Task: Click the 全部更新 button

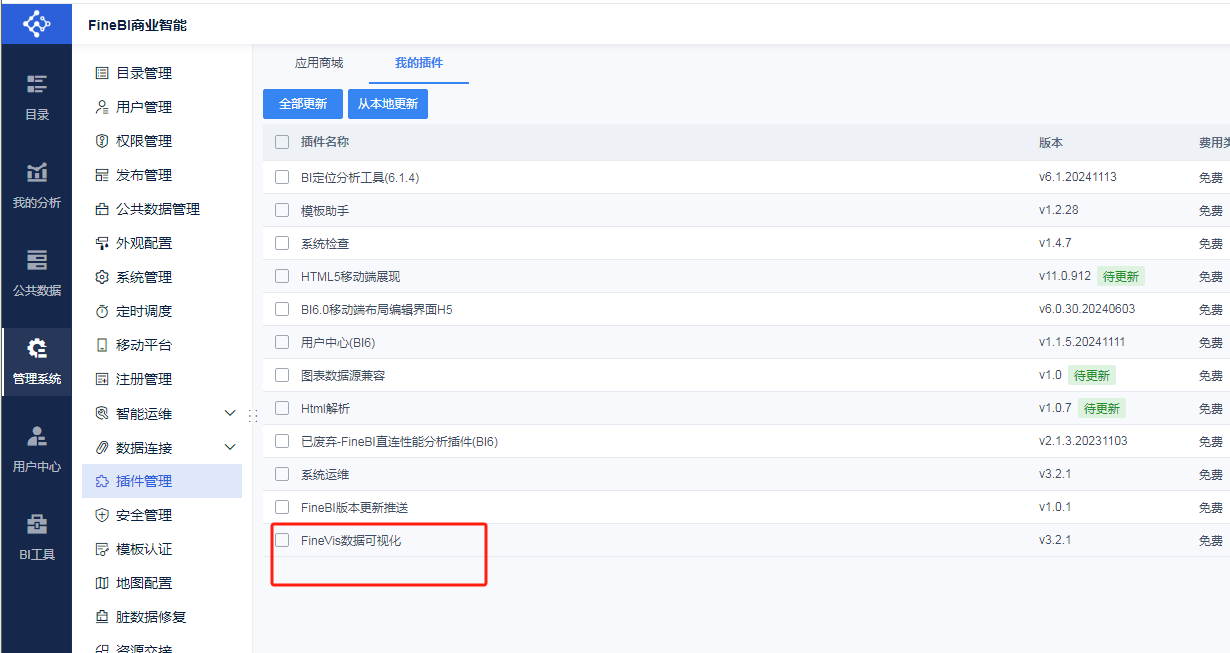Action: click(x=303, y=104)
